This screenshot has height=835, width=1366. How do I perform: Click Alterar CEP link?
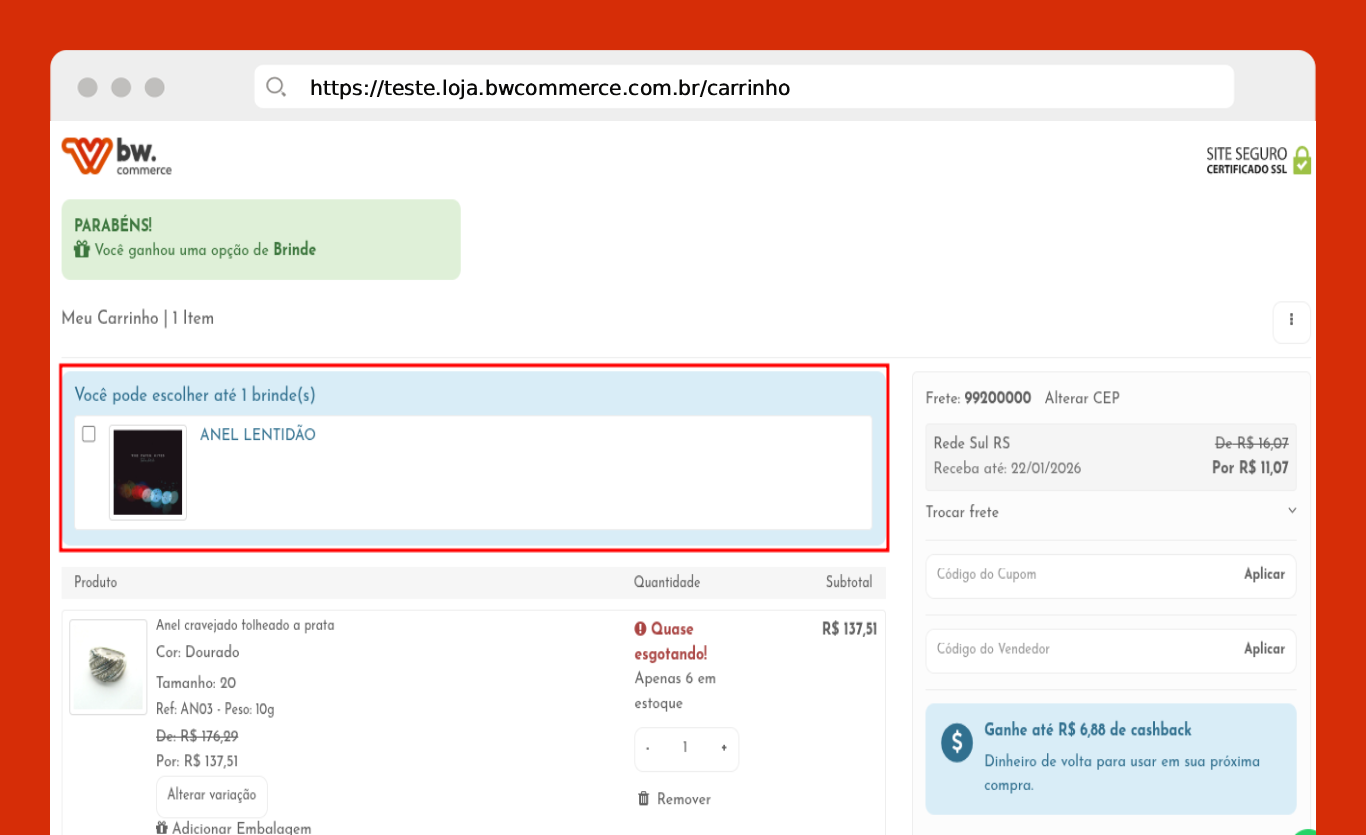[x=1082, y=398]
